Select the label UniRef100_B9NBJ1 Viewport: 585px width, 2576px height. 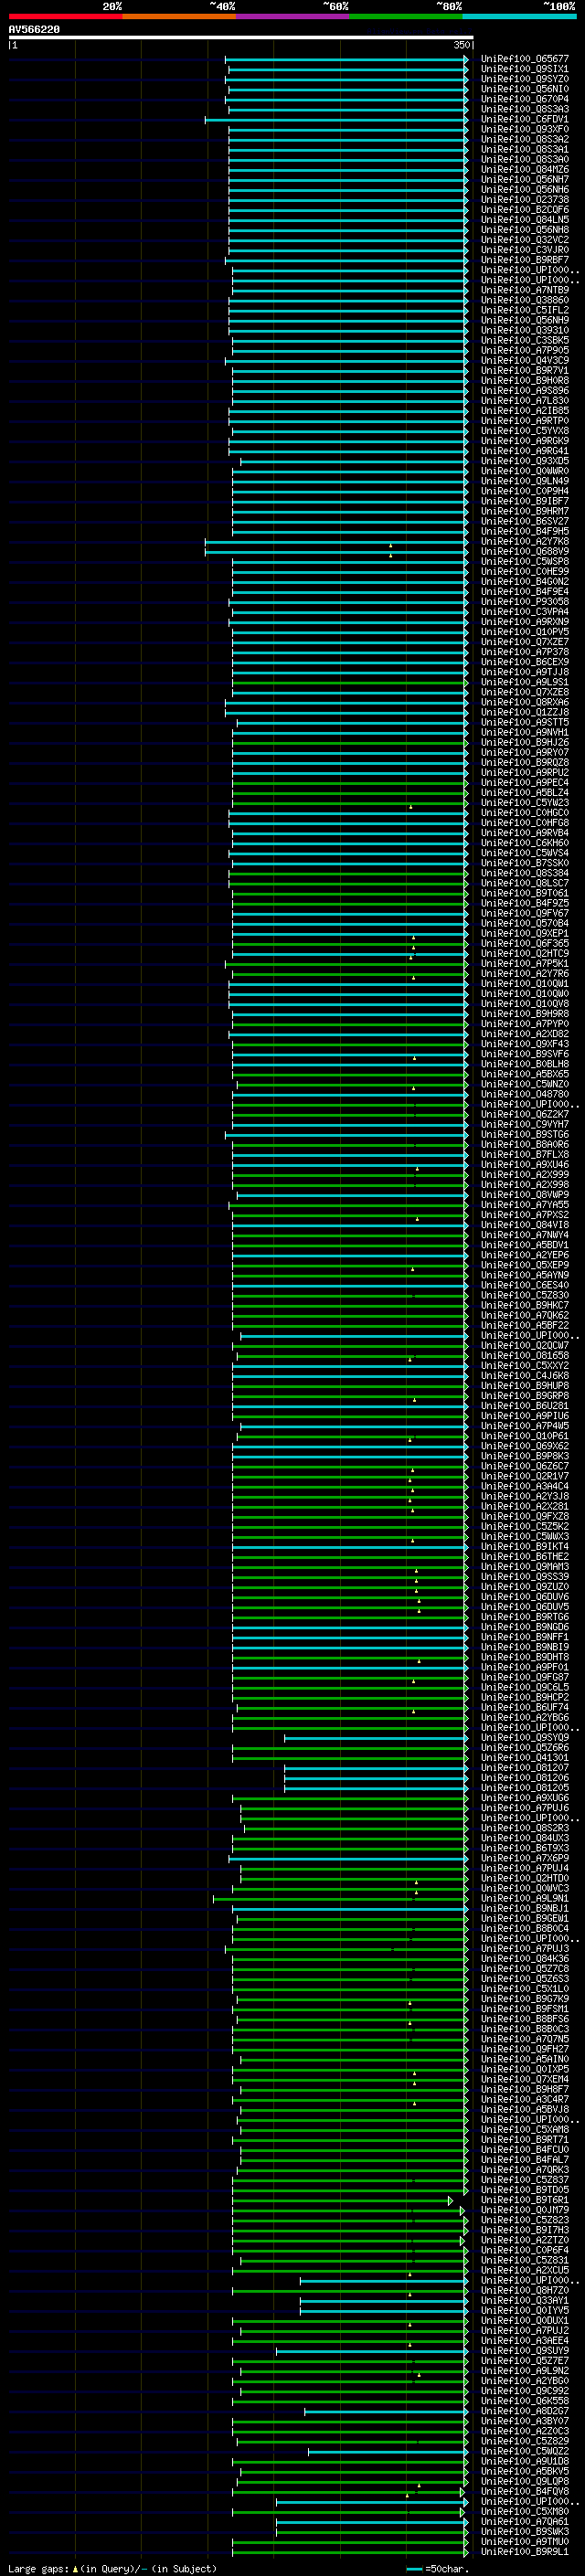click(525, 1909)
